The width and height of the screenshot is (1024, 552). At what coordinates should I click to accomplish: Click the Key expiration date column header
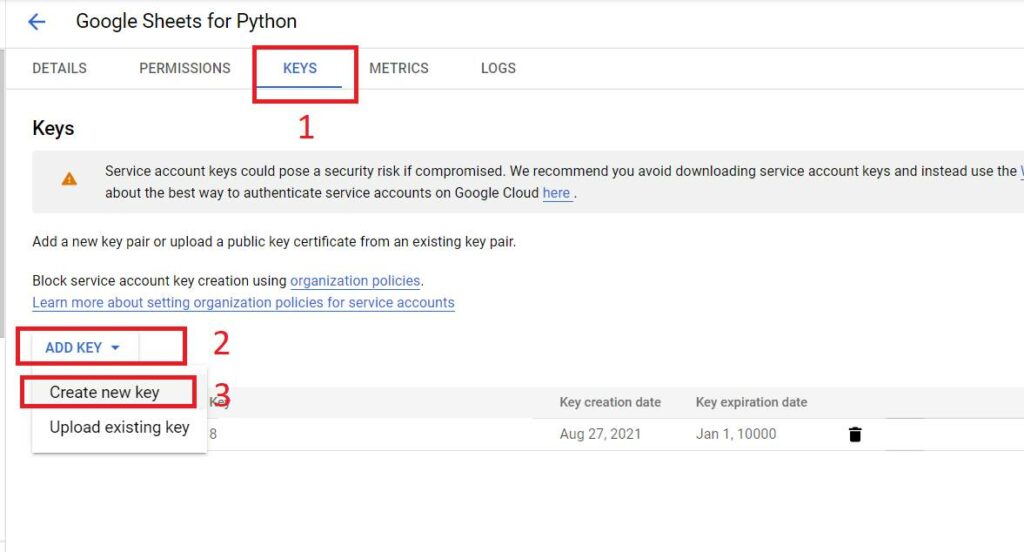[x=751, y=402]
